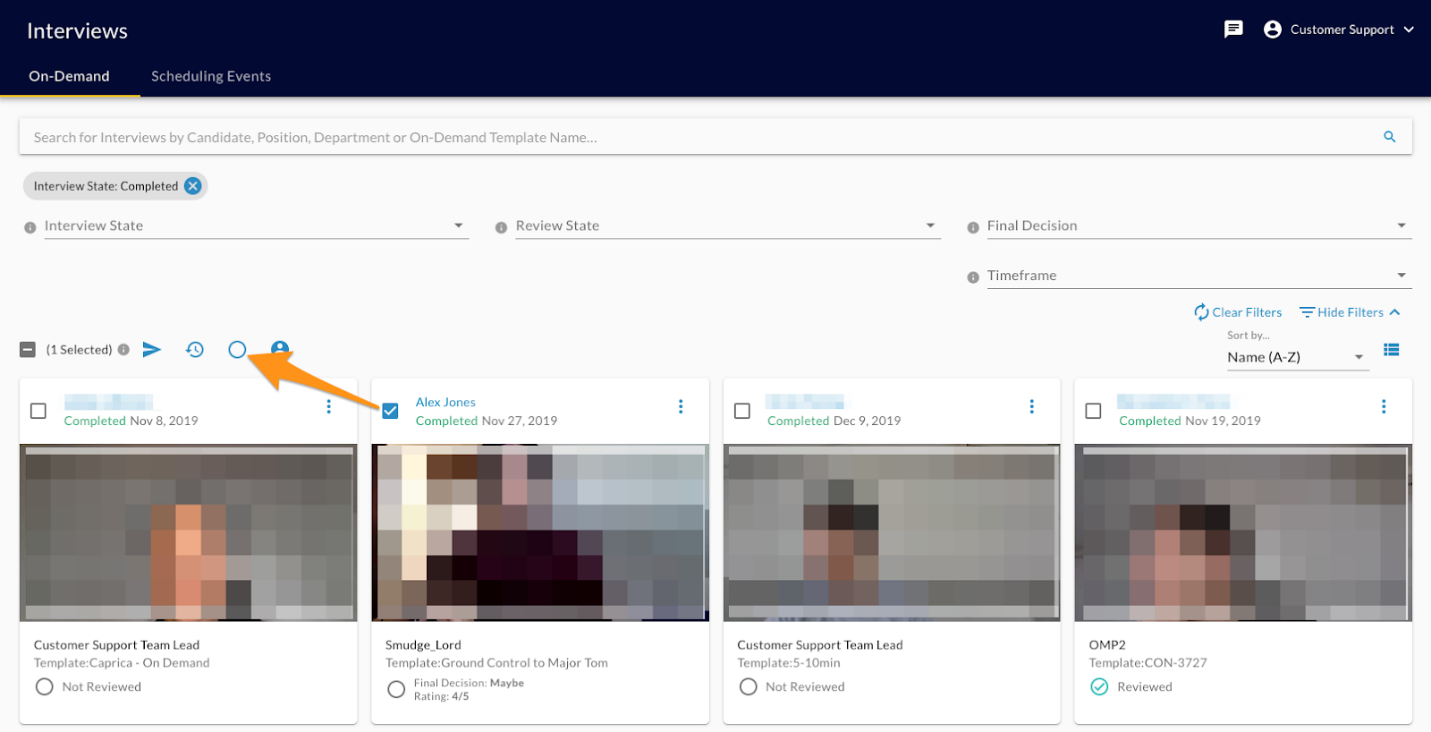Open more options on Alex Jones card

click(681, 406)
